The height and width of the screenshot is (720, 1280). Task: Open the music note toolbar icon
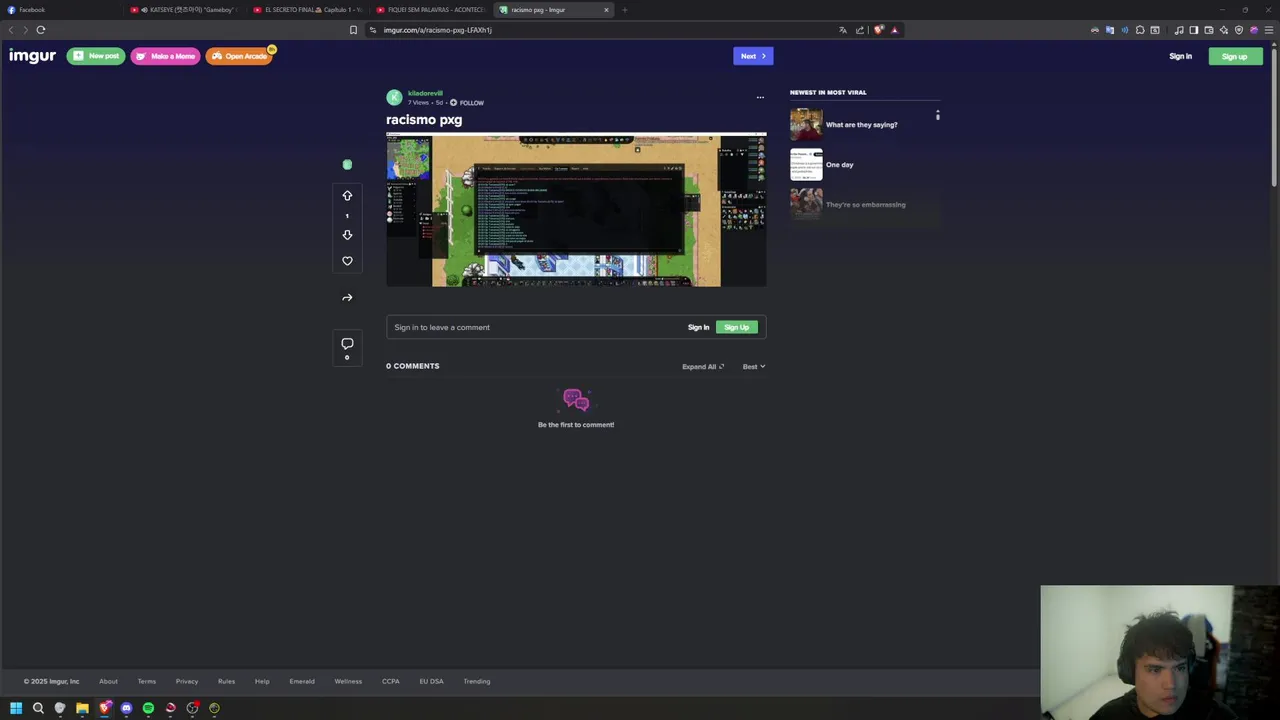pyautogui.click(x=1179, y=30)
